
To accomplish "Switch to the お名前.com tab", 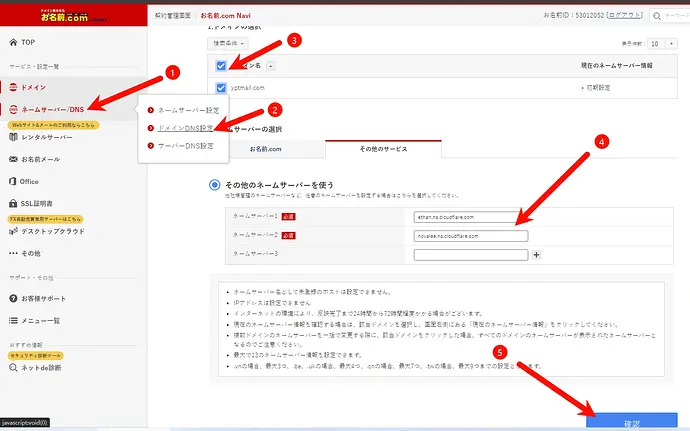I will pyautogui.click(x=265, y=149).
